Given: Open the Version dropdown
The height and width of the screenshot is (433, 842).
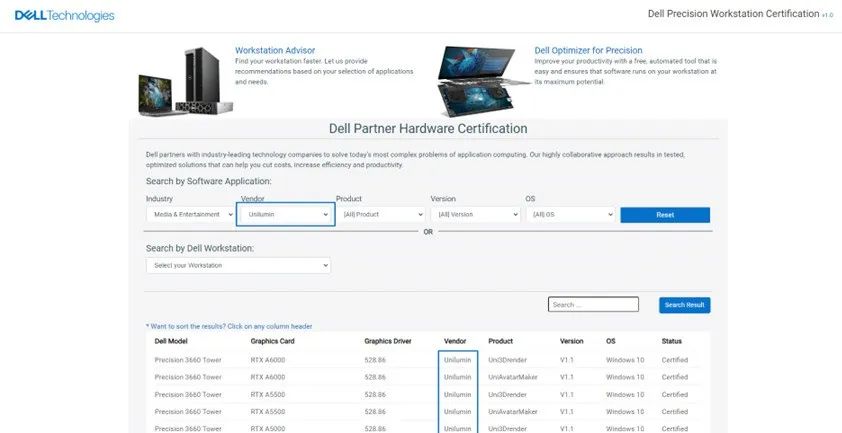Looking at the screenshot, I should pos(475,215).
